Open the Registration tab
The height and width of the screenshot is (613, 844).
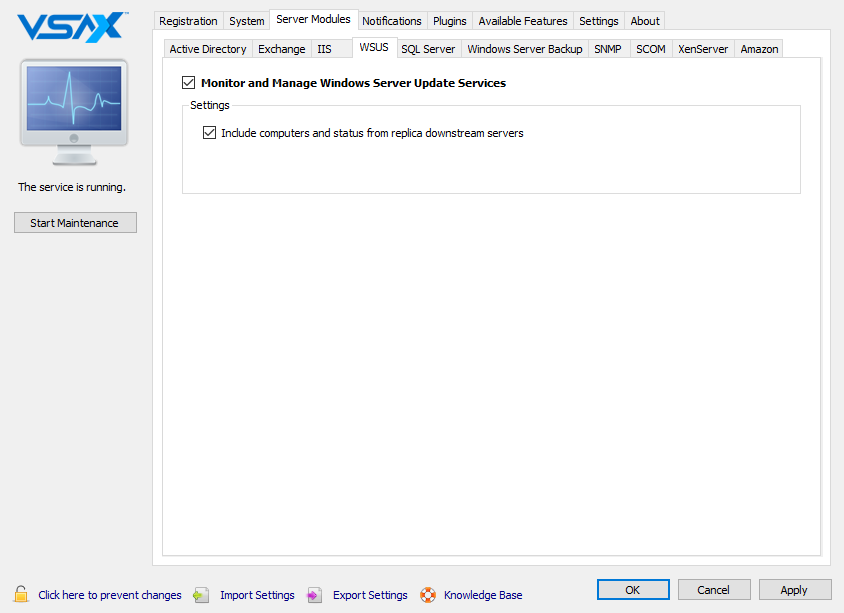188,21
